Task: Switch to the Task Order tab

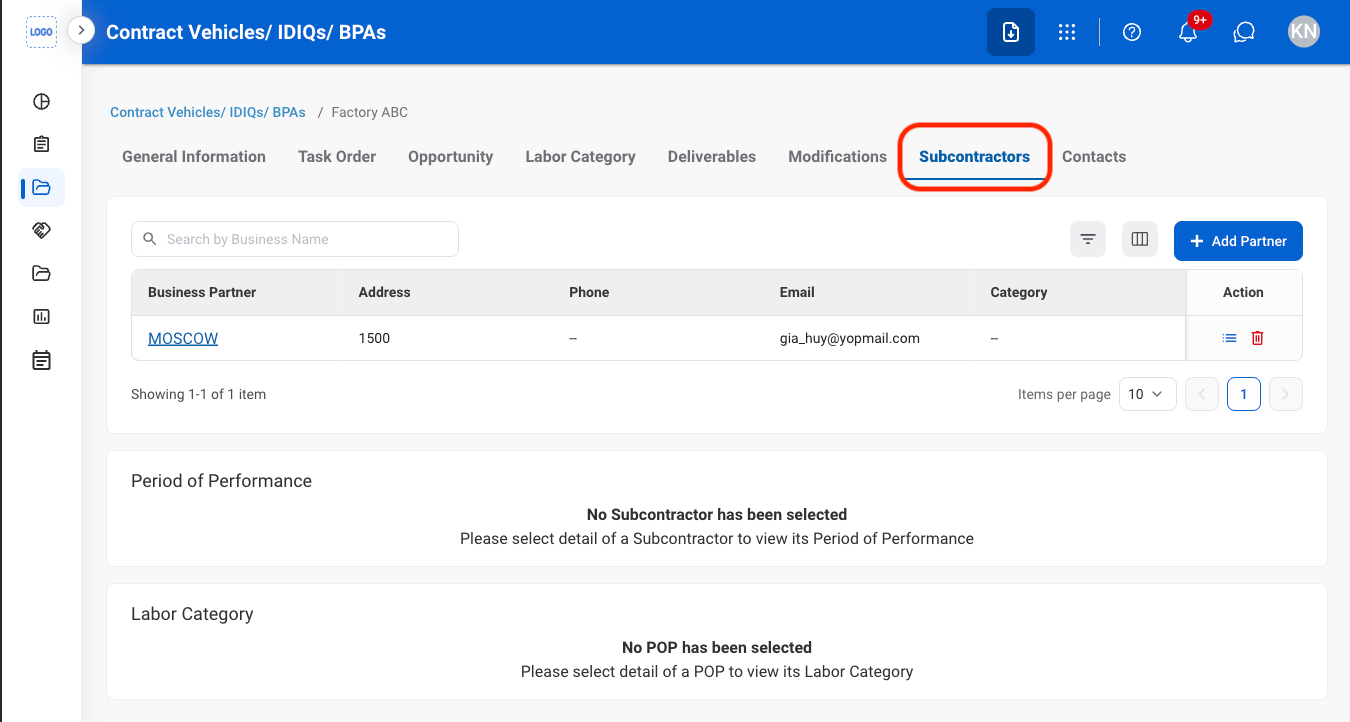Action: (337, 156)
